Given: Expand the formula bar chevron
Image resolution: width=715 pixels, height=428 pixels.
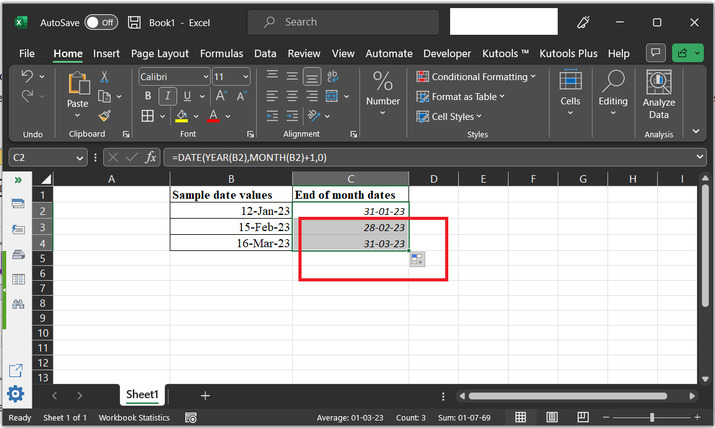Looking at the screenshot, I should coord(699,157).
